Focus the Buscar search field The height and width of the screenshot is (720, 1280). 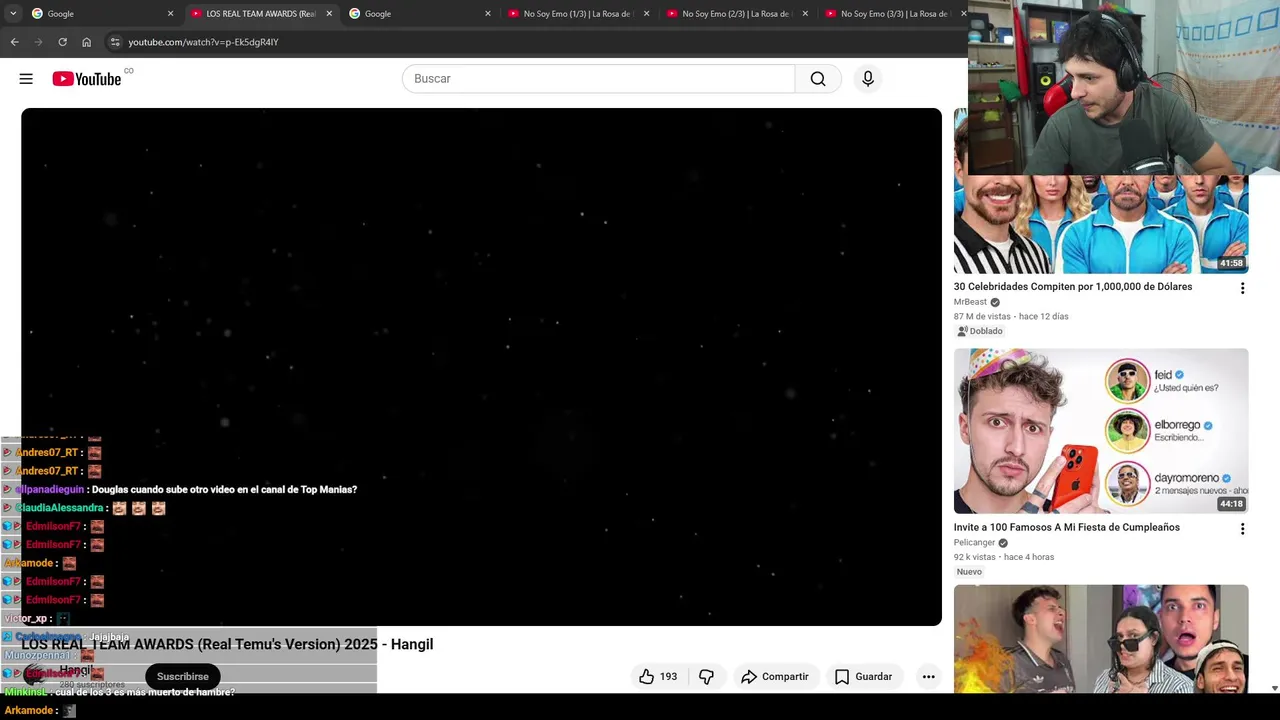click(598, 79)
